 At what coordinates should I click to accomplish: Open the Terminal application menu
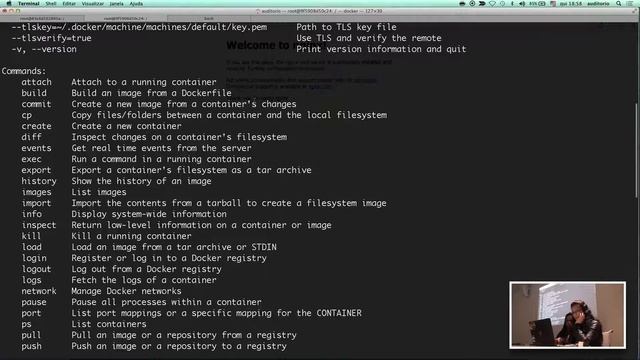point(29,4)
